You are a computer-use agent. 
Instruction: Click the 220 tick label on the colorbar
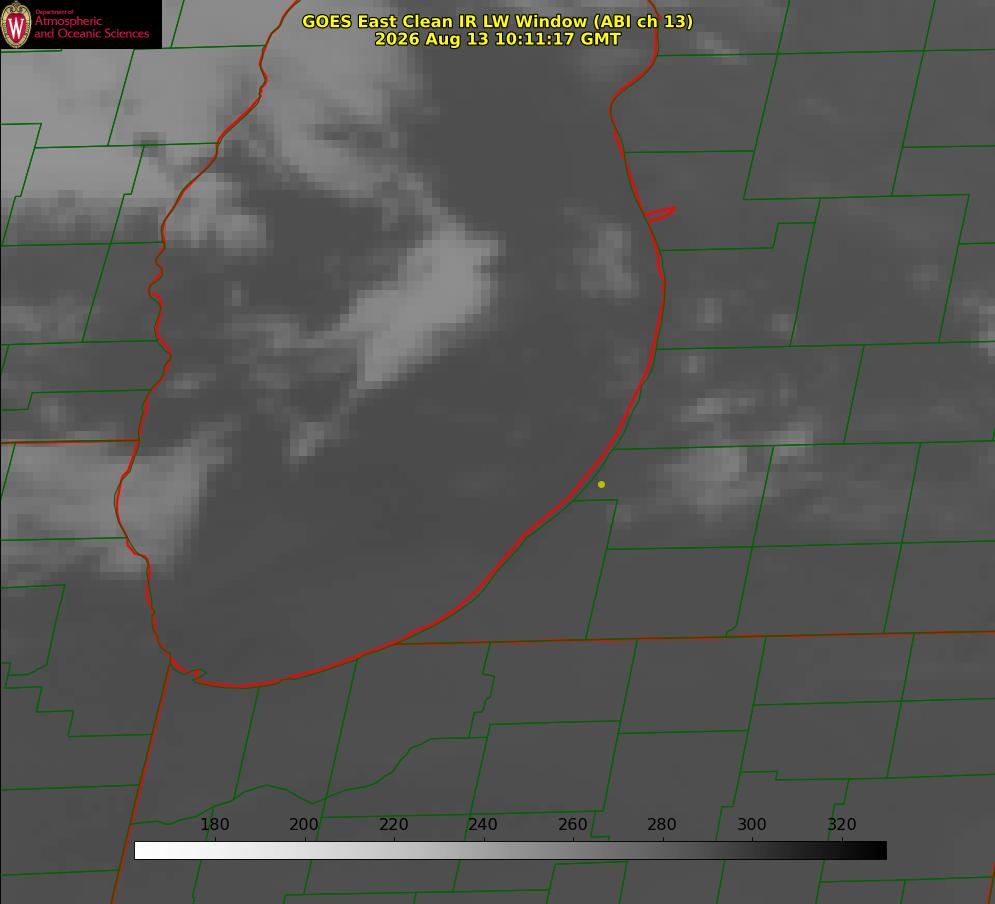(x=393, y=824)
